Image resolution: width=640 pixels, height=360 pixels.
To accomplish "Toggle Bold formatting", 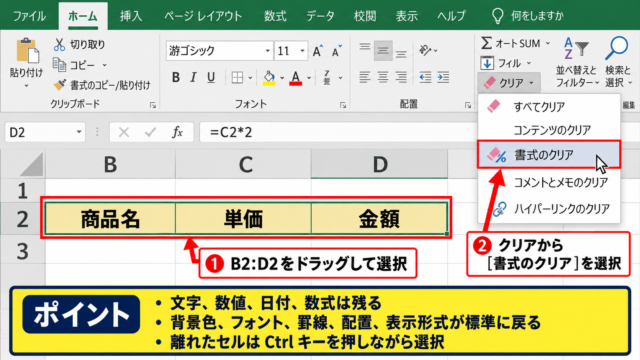I will click(x=176, y=77).
